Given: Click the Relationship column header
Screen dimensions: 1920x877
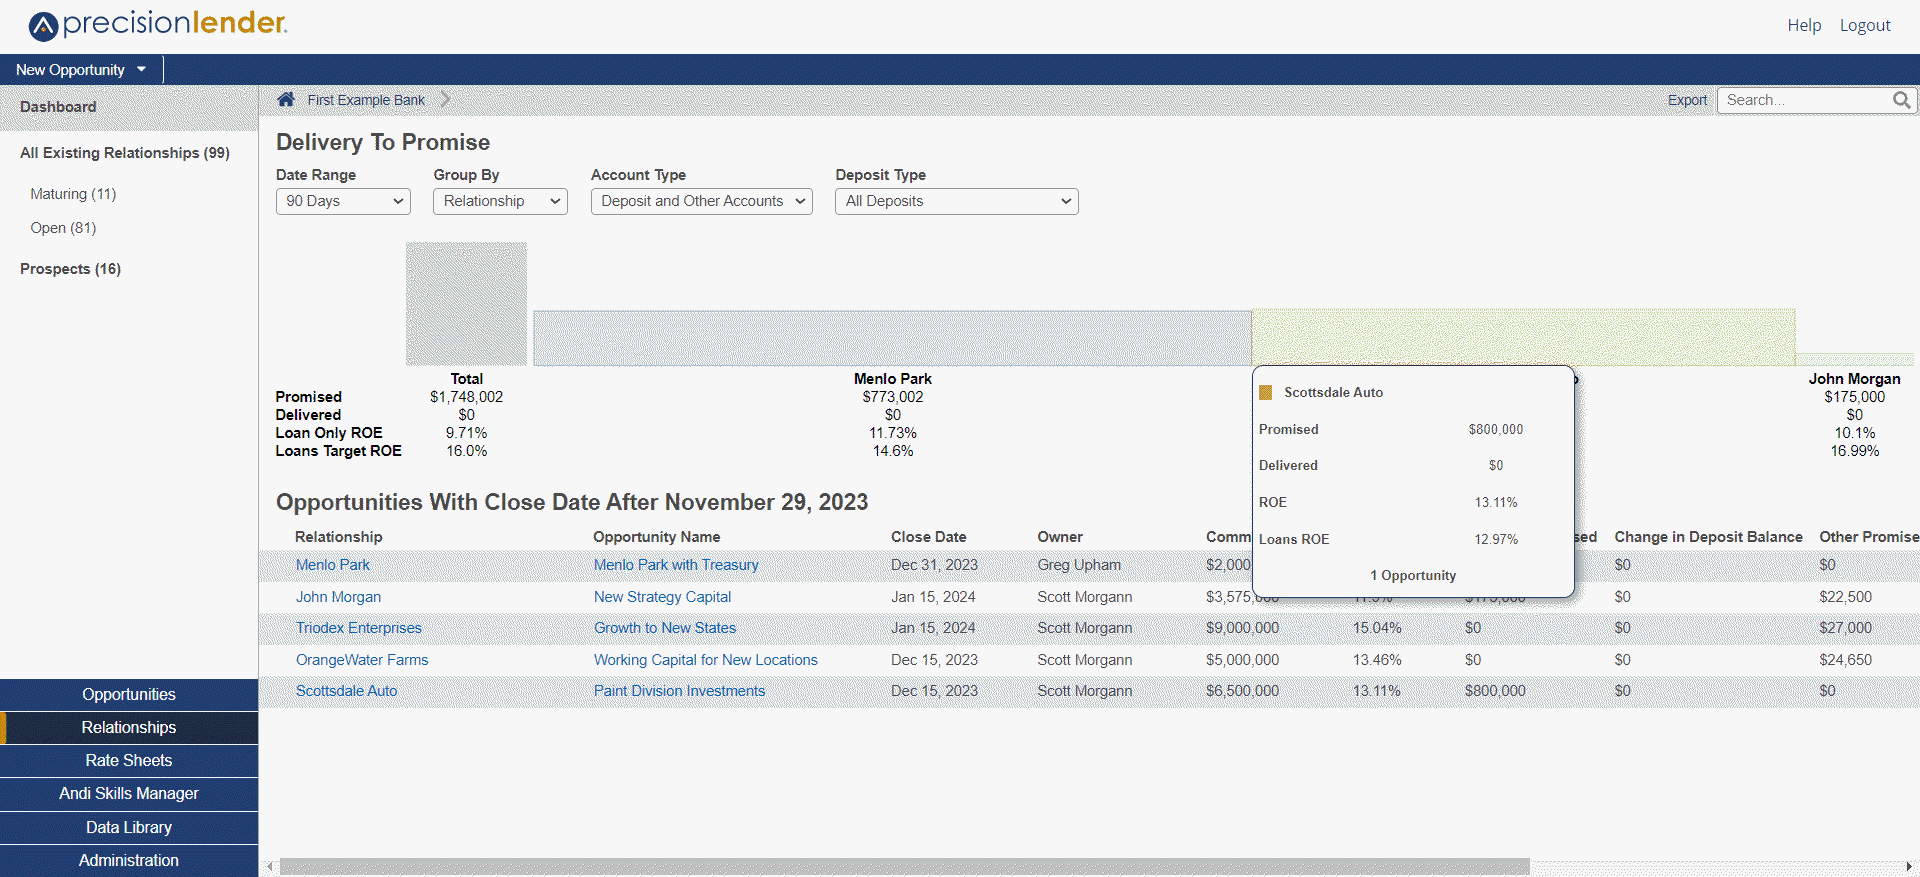Looking at the screenshot, I should (339, 537).
